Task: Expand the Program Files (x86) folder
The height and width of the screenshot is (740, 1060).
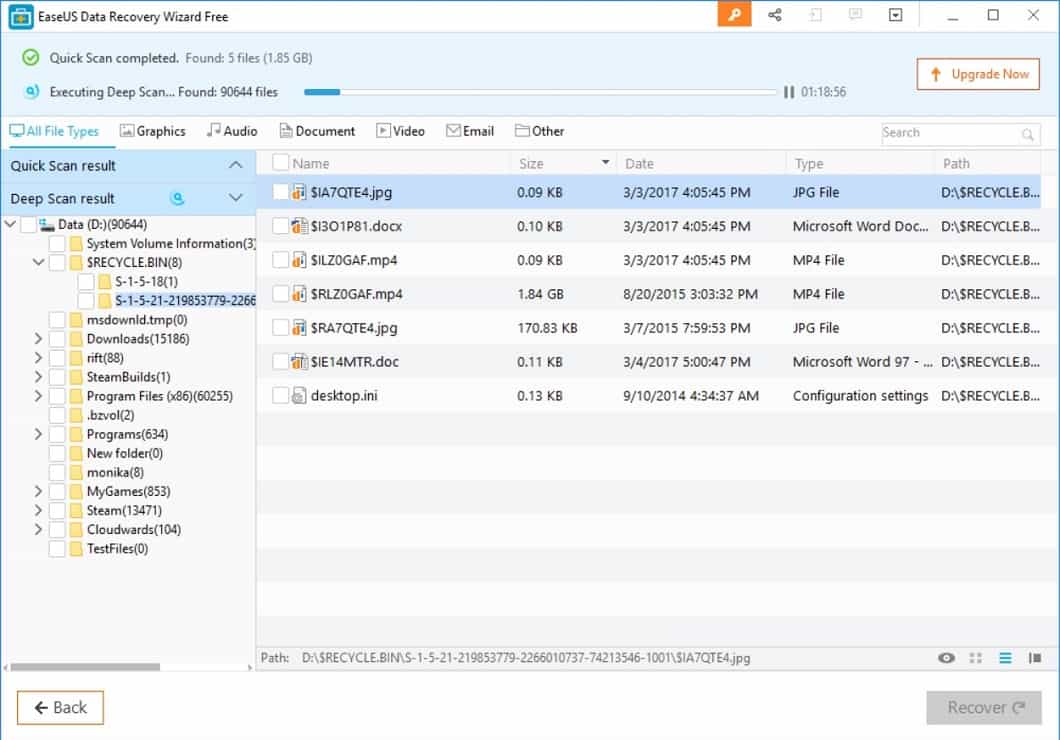Action: coord(39,396)
